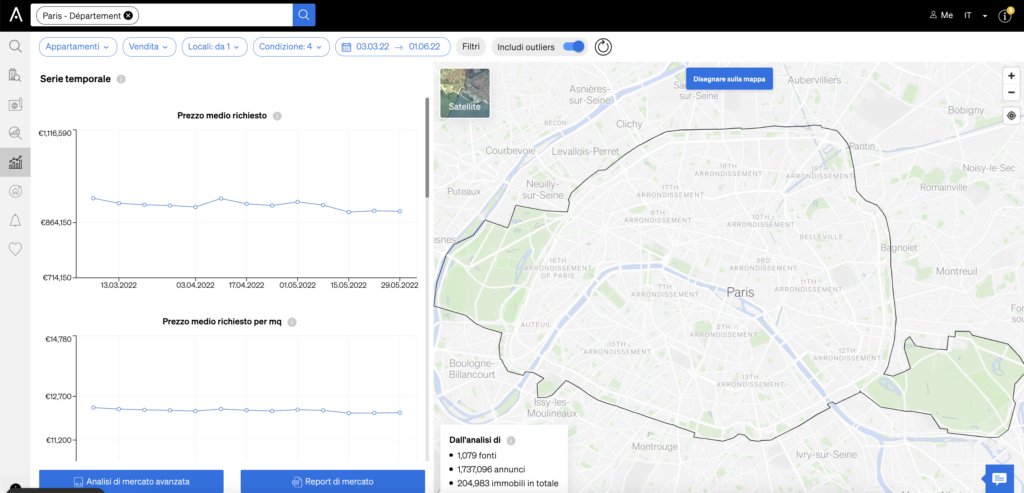Click the Analisi di mercato avanzata button
This screenshot has height=493, width=1024.
click(x=131, y=482)
